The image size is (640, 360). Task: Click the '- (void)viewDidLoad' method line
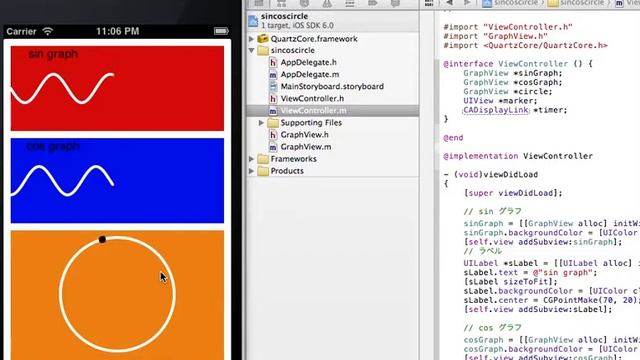[x=491, y=175]
